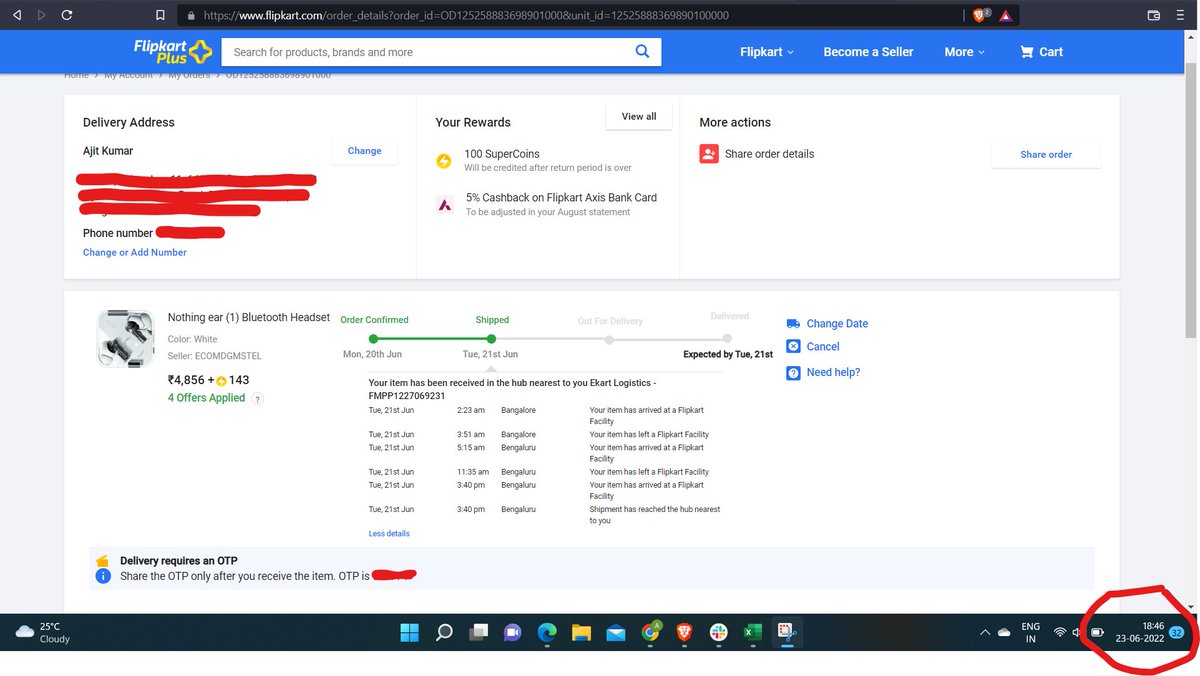Screen dimensions: 1200x676
Task: Click the browser address bar URL
Action: tap(466, 16)
